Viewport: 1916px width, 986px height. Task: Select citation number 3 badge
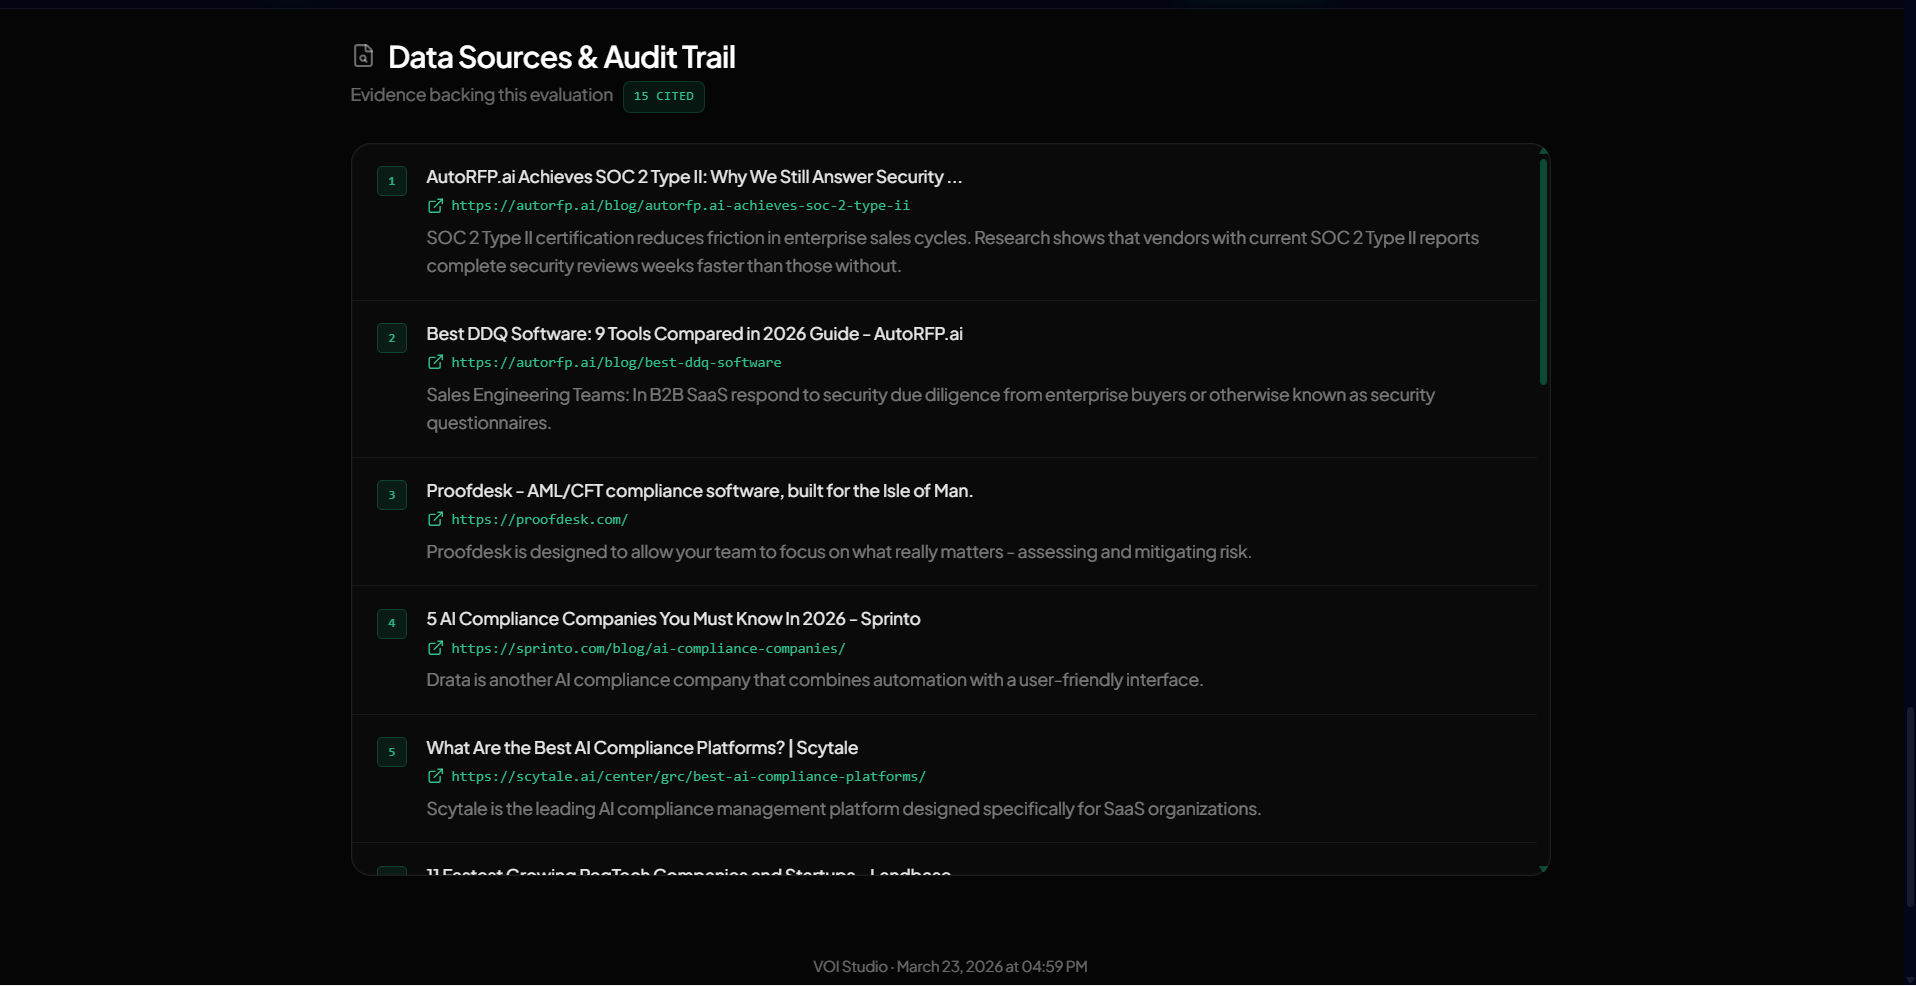[392, 495]
